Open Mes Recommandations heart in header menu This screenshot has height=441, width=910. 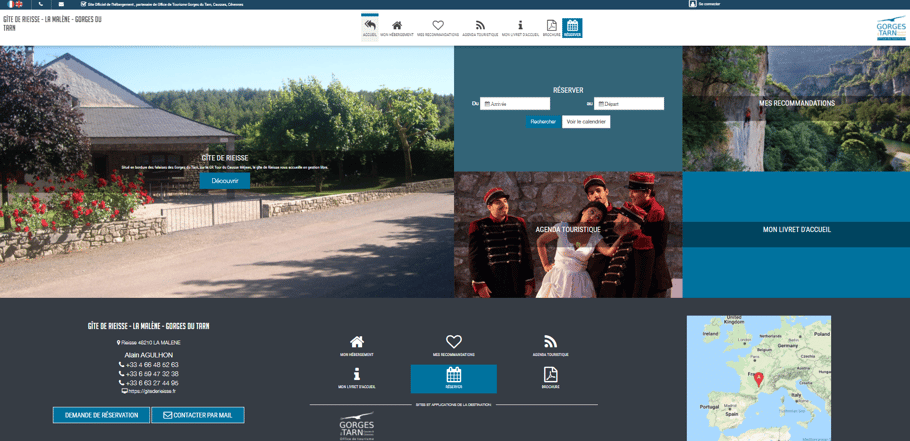[x=438, y=28]
